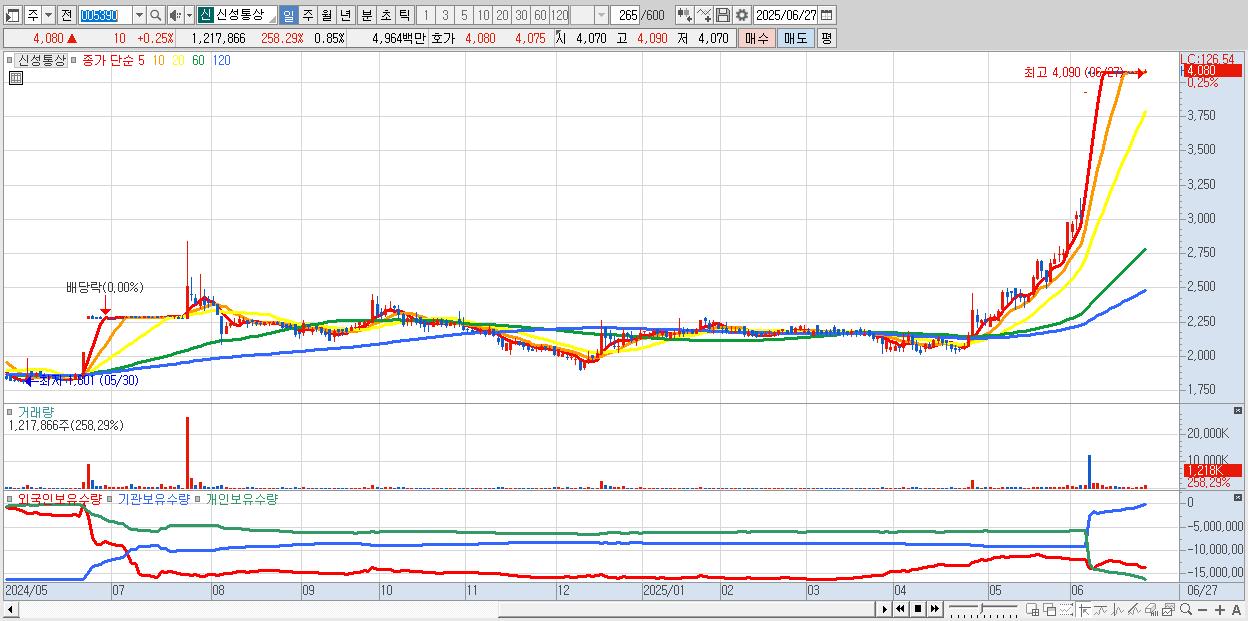Screen dimensions: 1248x621
Task: Adjust the chart zoom slider handle
Action: 981,608
